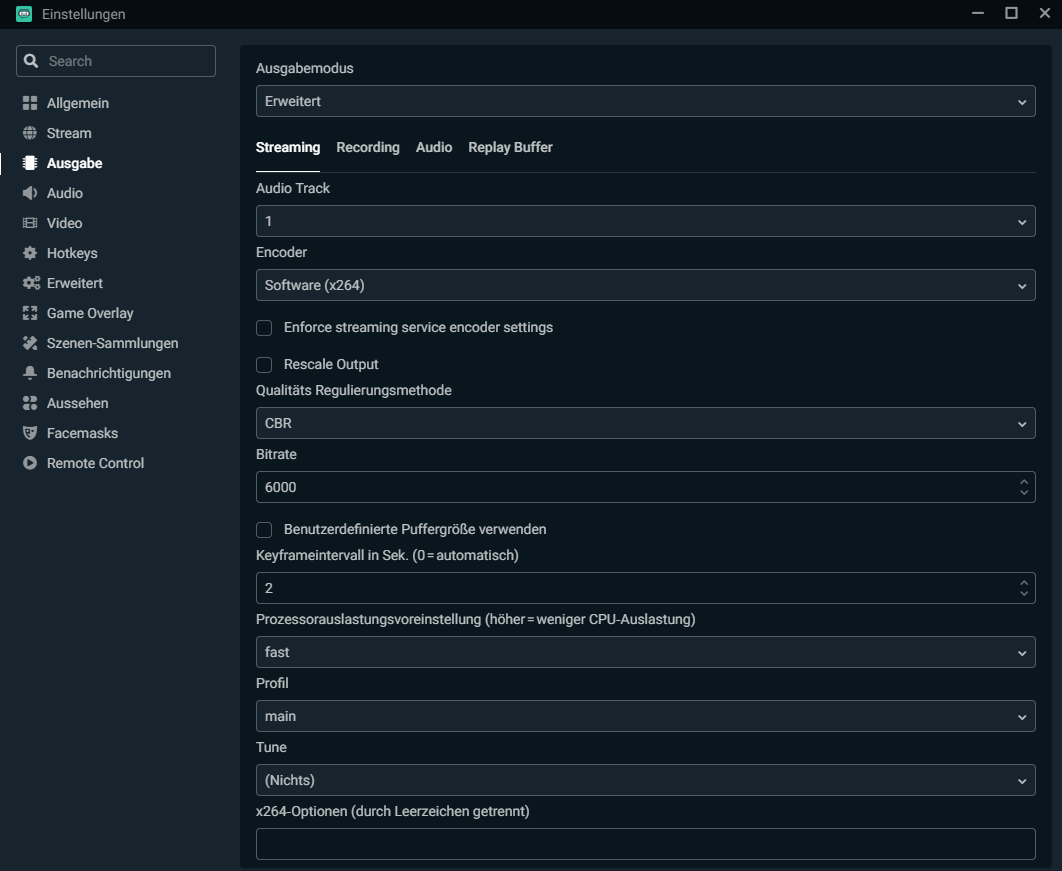Go to Szenen-Sammlungen settings
Image resolution: width=1062 pixels, height=871 pixels.
[x=112, y=343]
